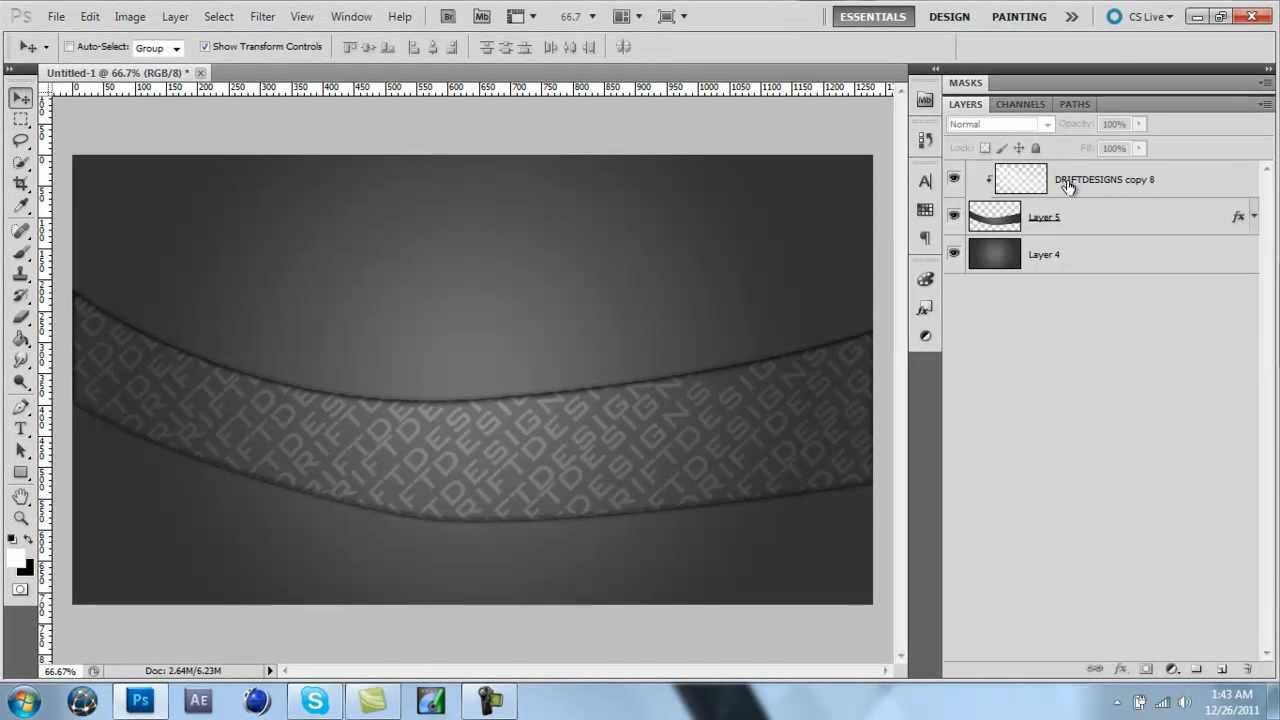1280x720 pixels.
Task: Open the CS Live dropdown
Action: [x=1140, y=17]
